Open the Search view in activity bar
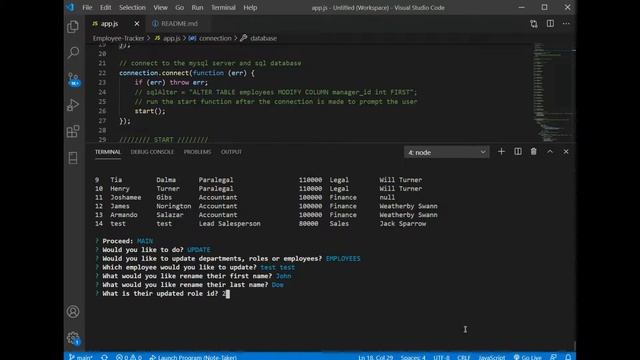Viewport: 640px width, 360px height. (x=73, y=52)
